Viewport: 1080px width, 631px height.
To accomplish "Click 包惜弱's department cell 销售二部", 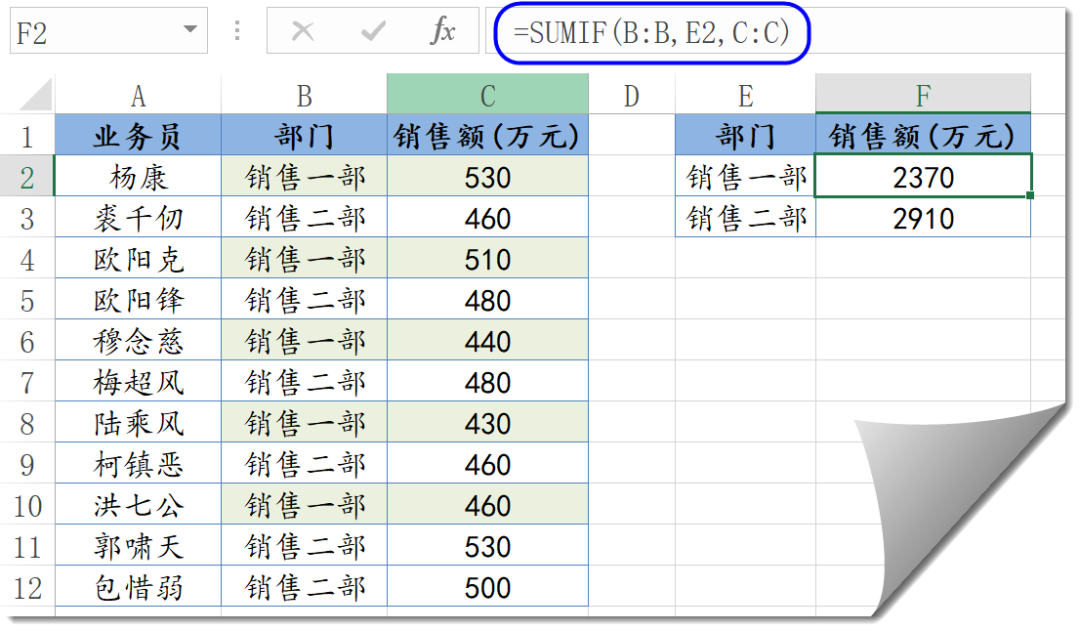I will 304,588.
